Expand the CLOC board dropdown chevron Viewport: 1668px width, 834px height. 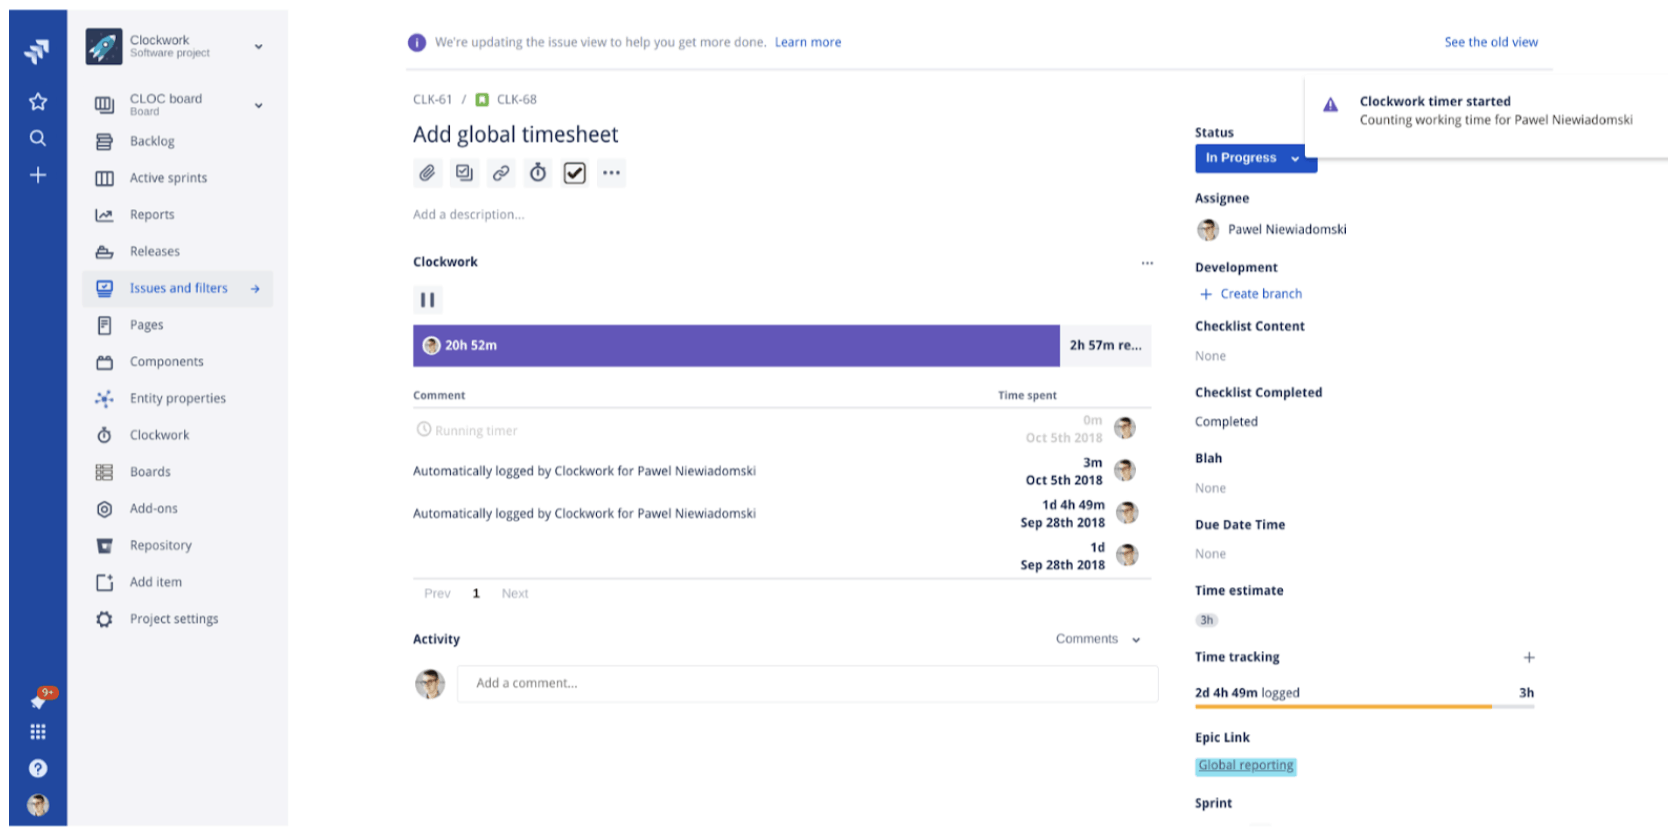click(x=259, y=104)
